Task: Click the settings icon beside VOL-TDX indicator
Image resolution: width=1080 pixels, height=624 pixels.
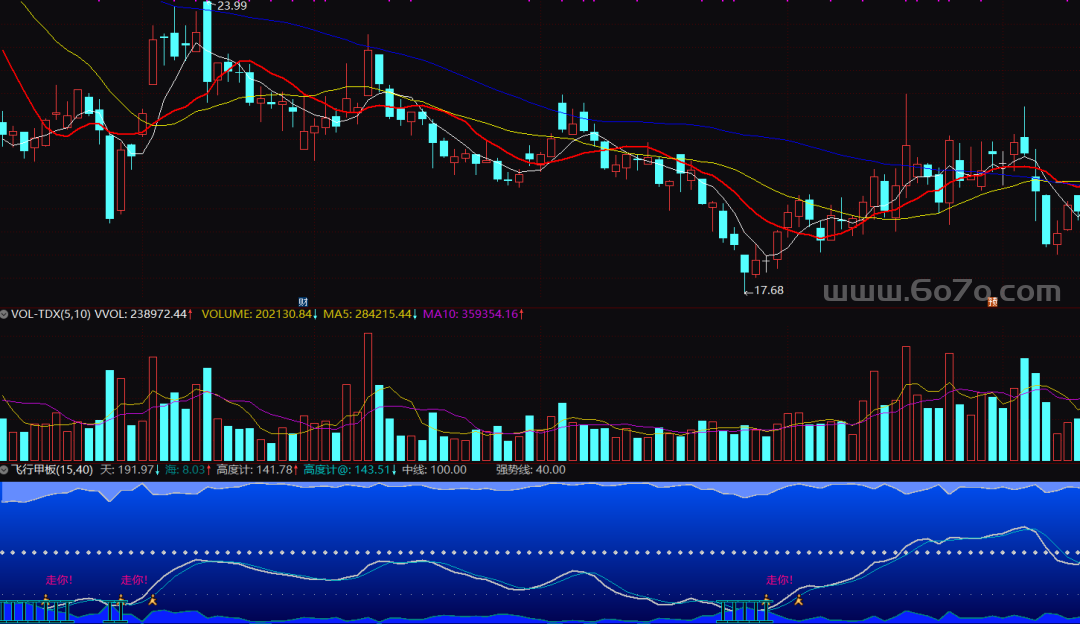Action: click(5, 314)
